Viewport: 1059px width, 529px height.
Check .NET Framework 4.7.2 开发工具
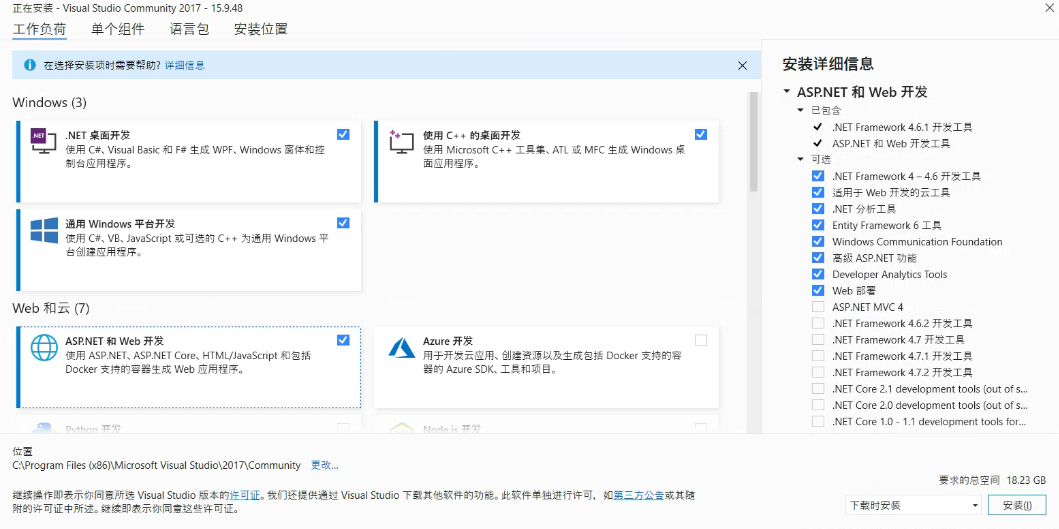tap(818, 372)
